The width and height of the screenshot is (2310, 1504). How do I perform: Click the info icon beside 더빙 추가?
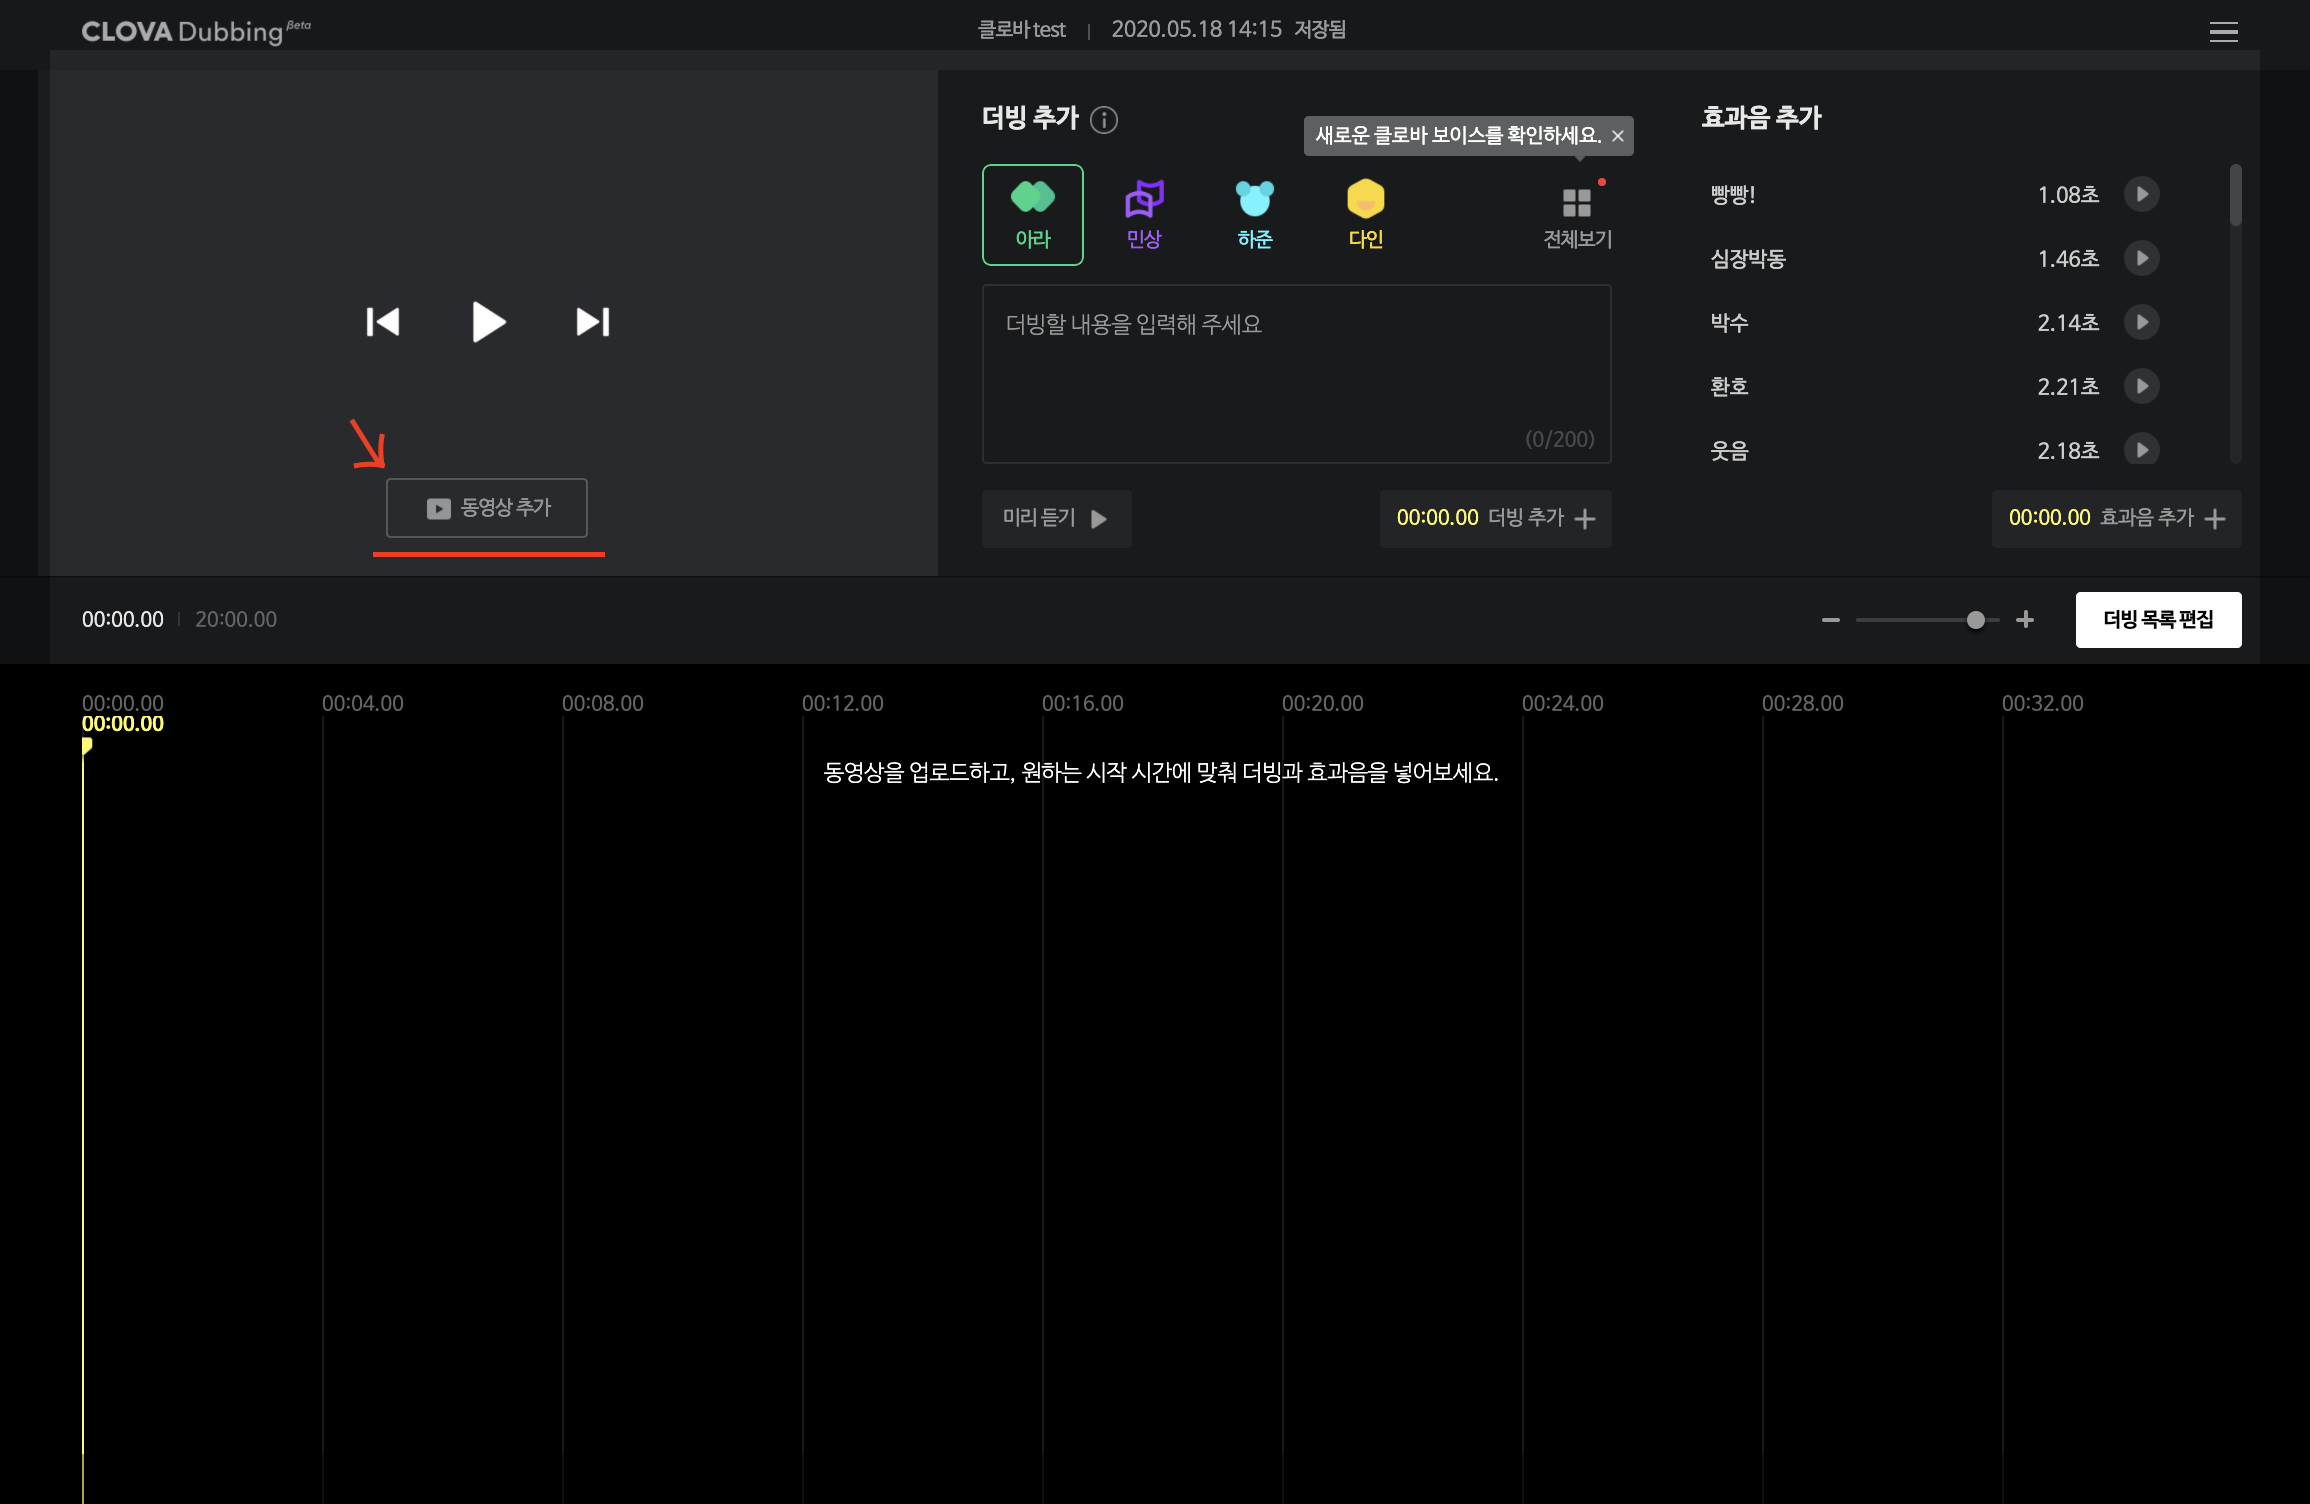(1103, 120)
